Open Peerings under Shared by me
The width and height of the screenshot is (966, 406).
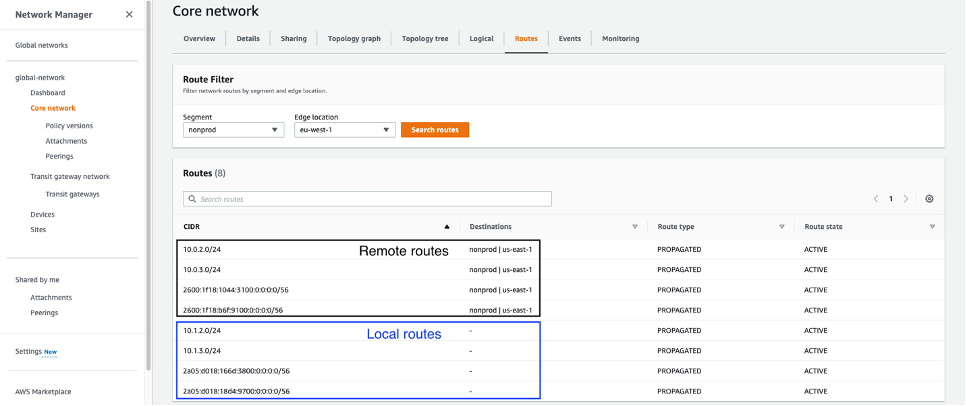pyautogui.click(x=44, y=313)
